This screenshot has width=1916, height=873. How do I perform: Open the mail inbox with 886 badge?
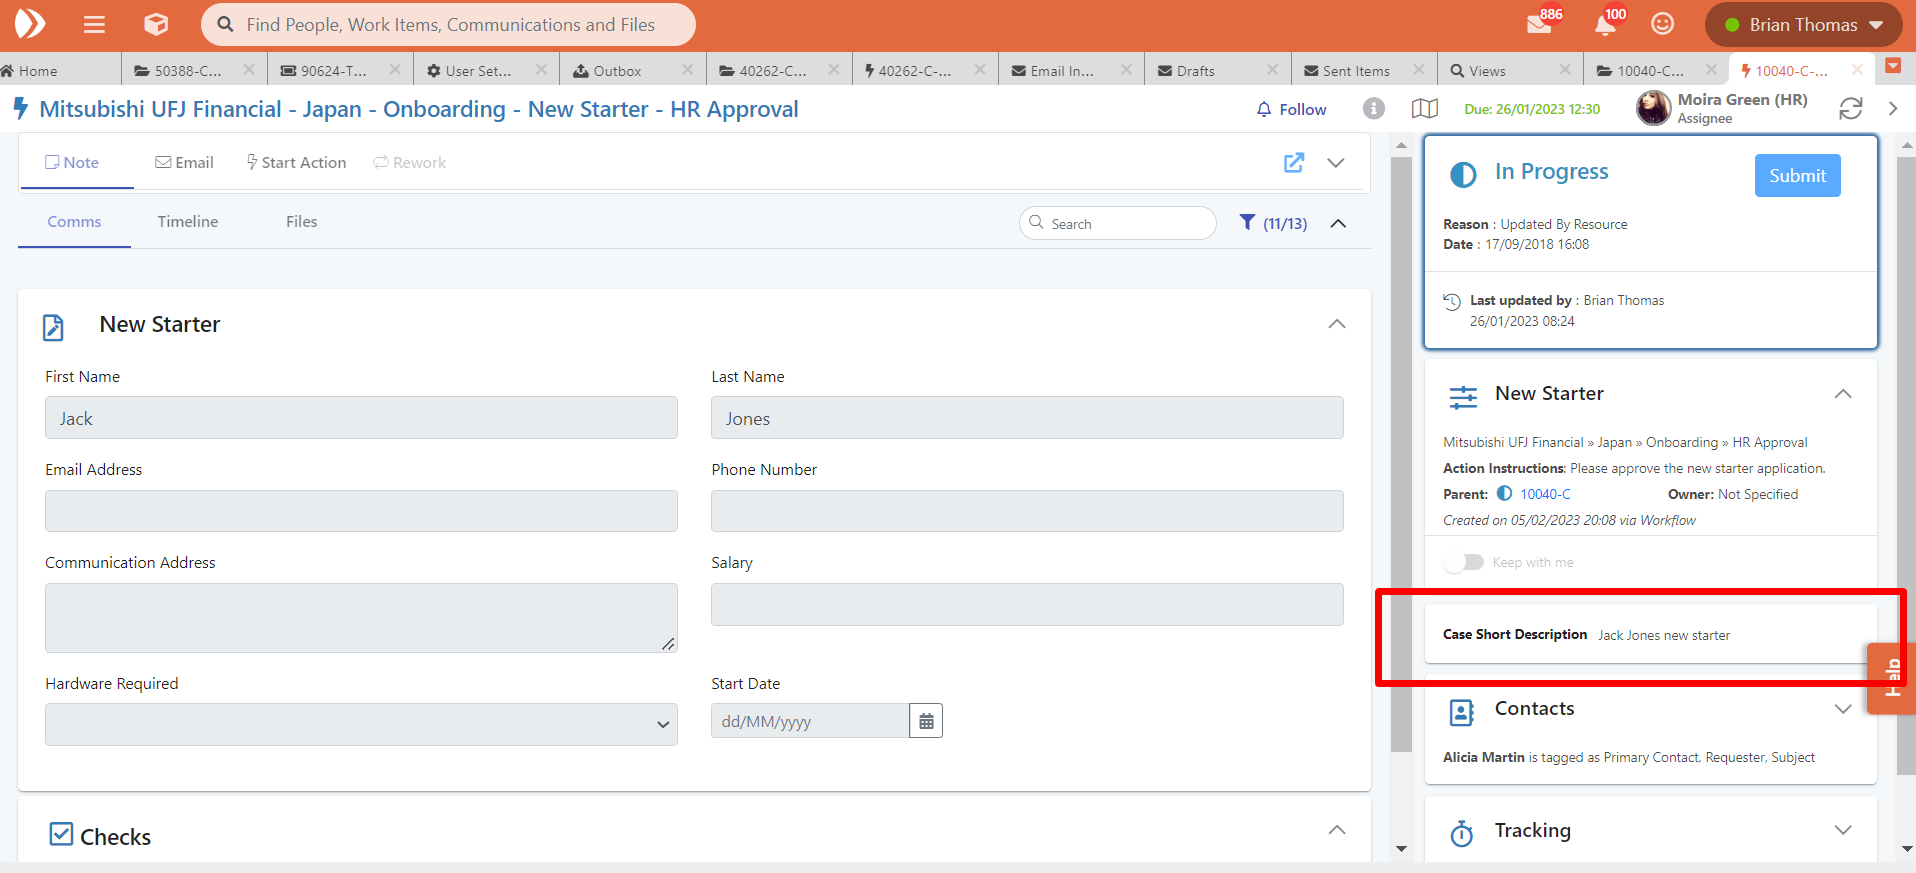click(1540, 25)
